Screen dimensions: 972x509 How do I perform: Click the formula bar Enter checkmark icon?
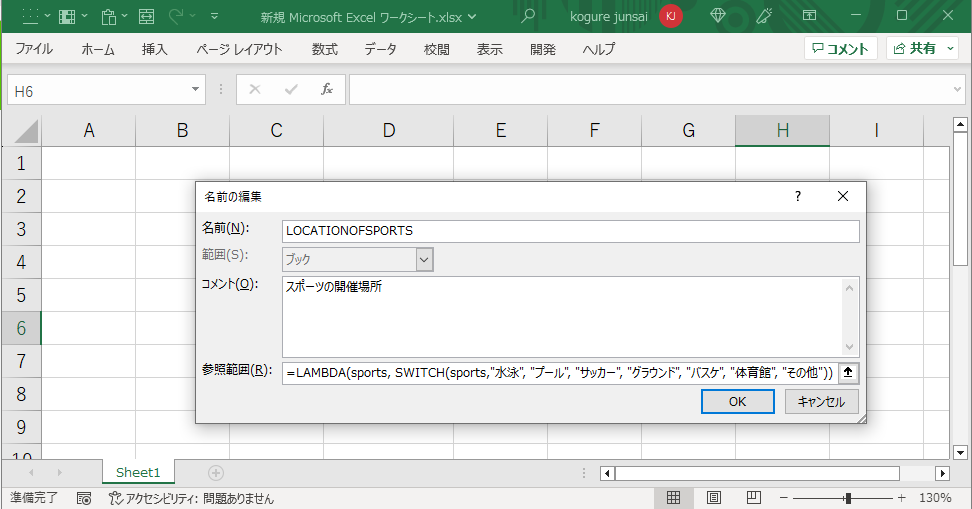tap(291, 90)
